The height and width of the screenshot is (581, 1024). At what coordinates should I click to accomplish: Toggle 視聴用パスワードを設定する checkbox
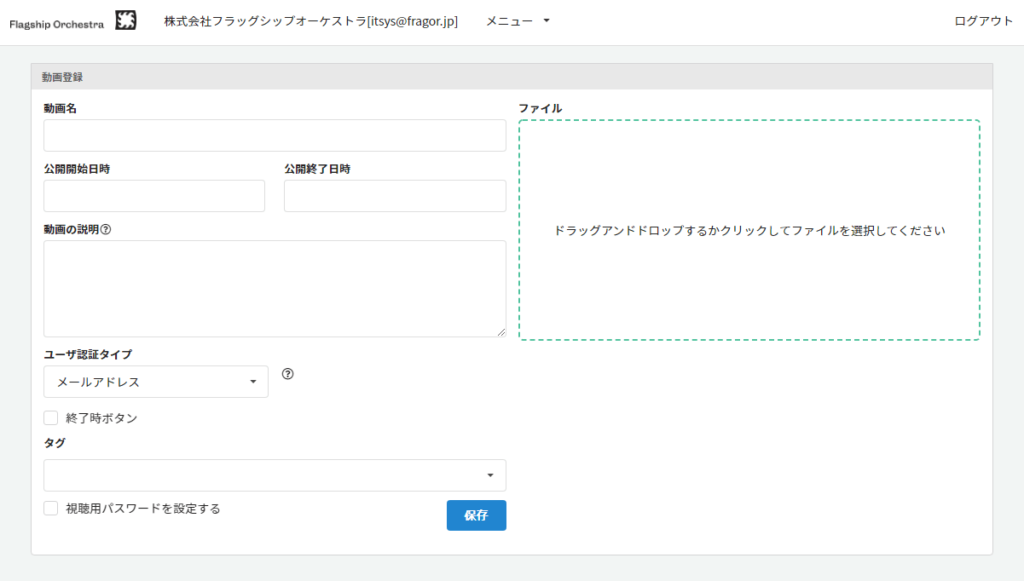51,508
